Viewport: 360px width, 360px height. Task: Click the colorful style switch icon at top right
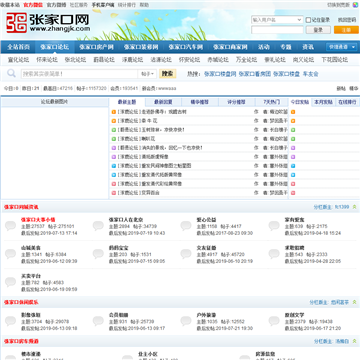click(356, 5)
